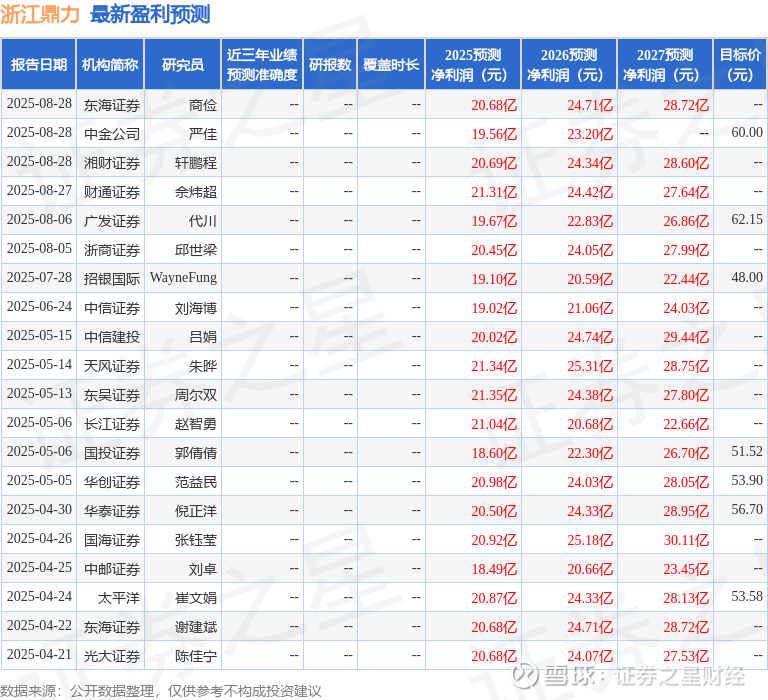Select 中金公司 institution cell
The height and width of the screenshot is (700, 768).
112,134
